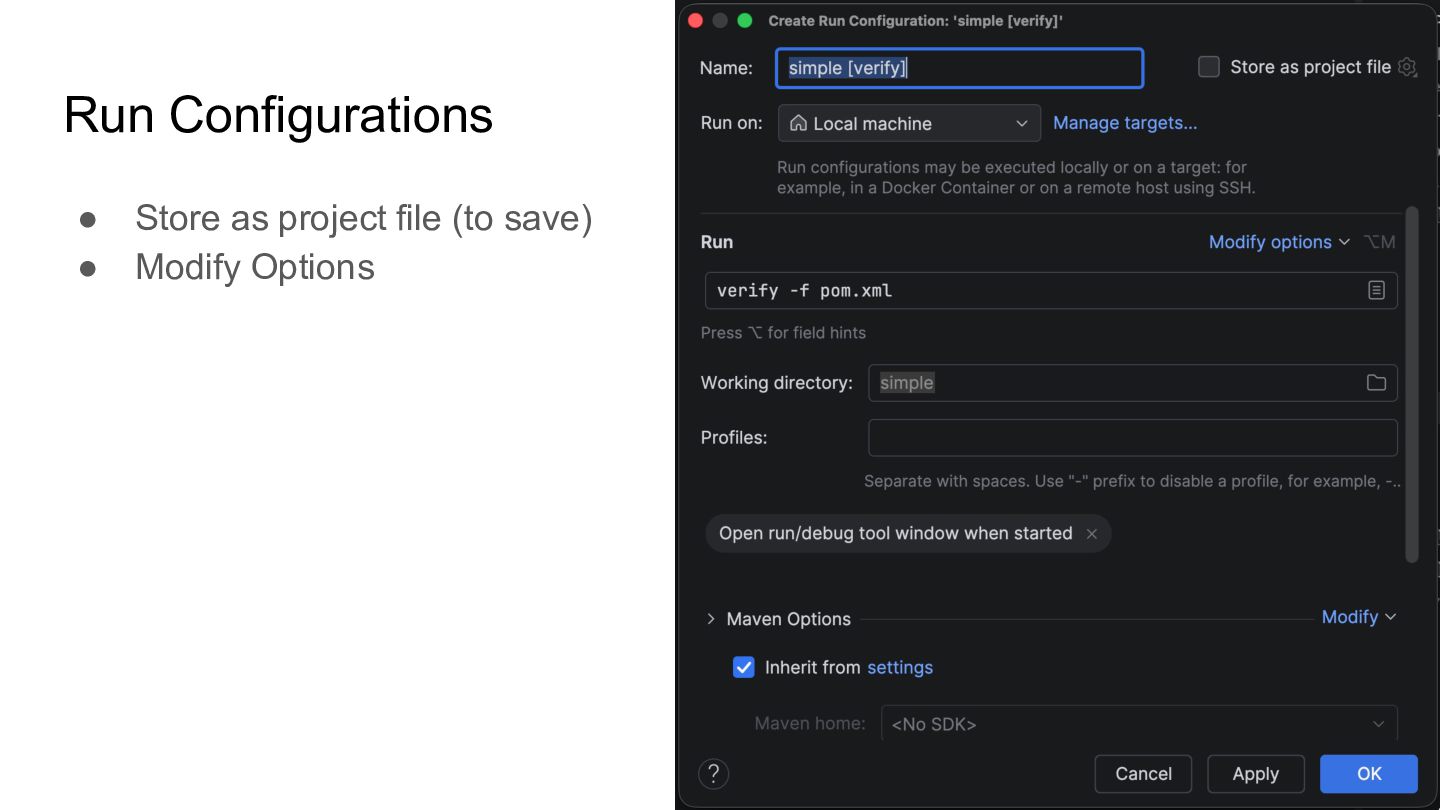Click the dialog's vertical scrollbar
This screenshot has height=810, width=1440.
[x=1412, y=385]
